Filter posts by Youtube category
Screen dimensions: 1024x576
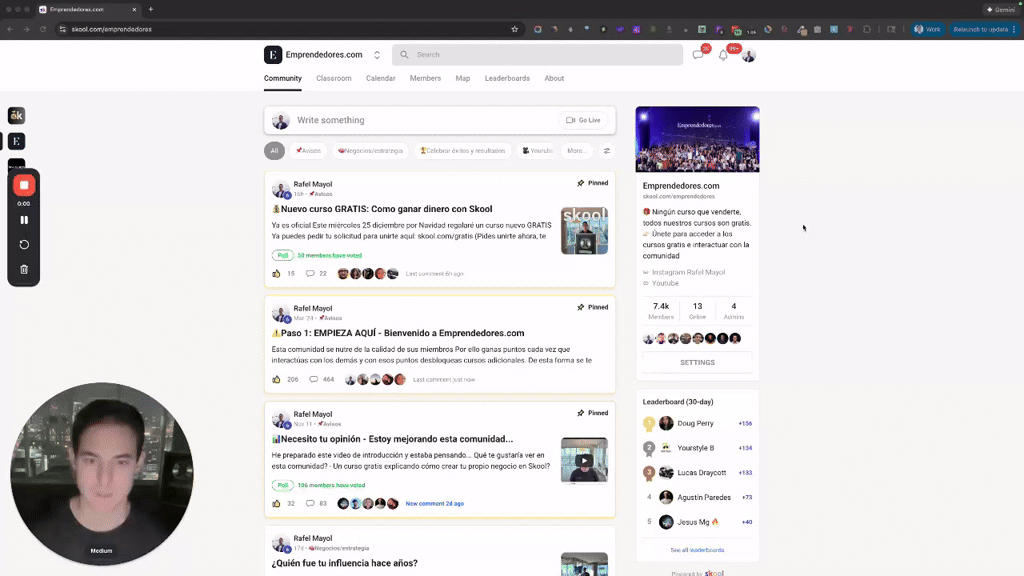pos(537,151)
